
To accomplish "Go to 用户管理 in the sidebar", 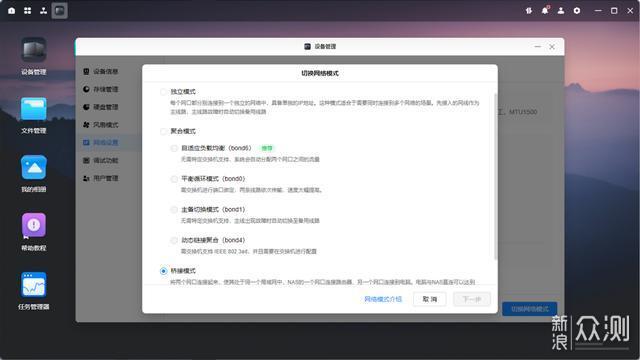I will click(x=101, y=178).
